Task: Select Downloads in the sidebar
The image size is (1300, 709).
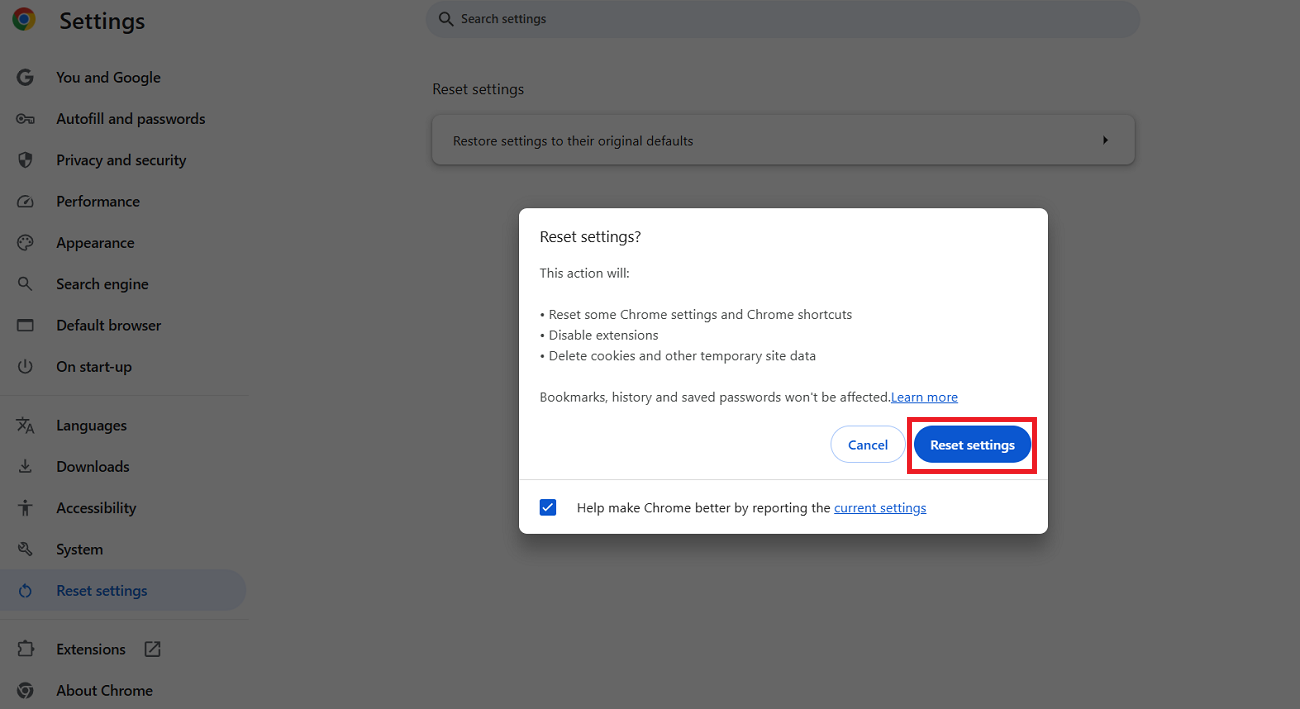Action: coord(93,467)
